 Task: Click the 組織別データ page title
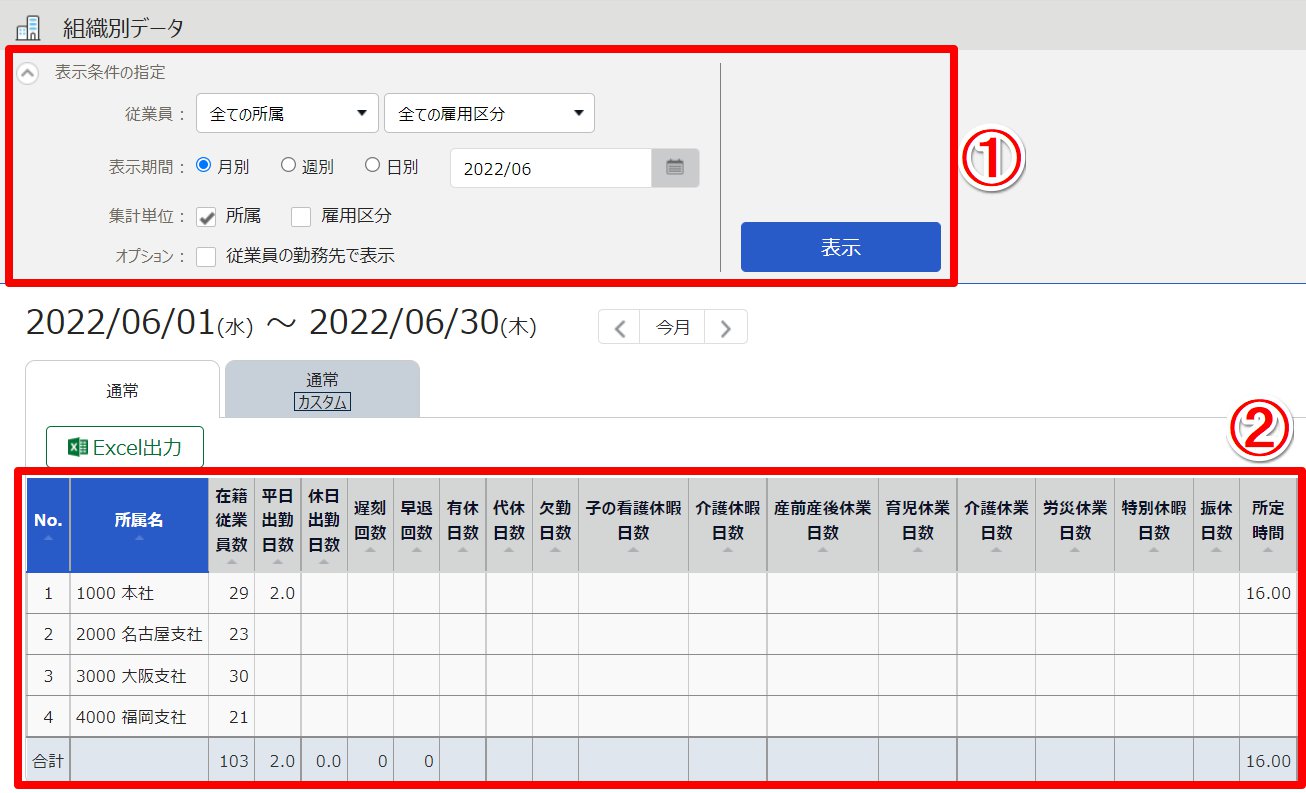point(123,28)
